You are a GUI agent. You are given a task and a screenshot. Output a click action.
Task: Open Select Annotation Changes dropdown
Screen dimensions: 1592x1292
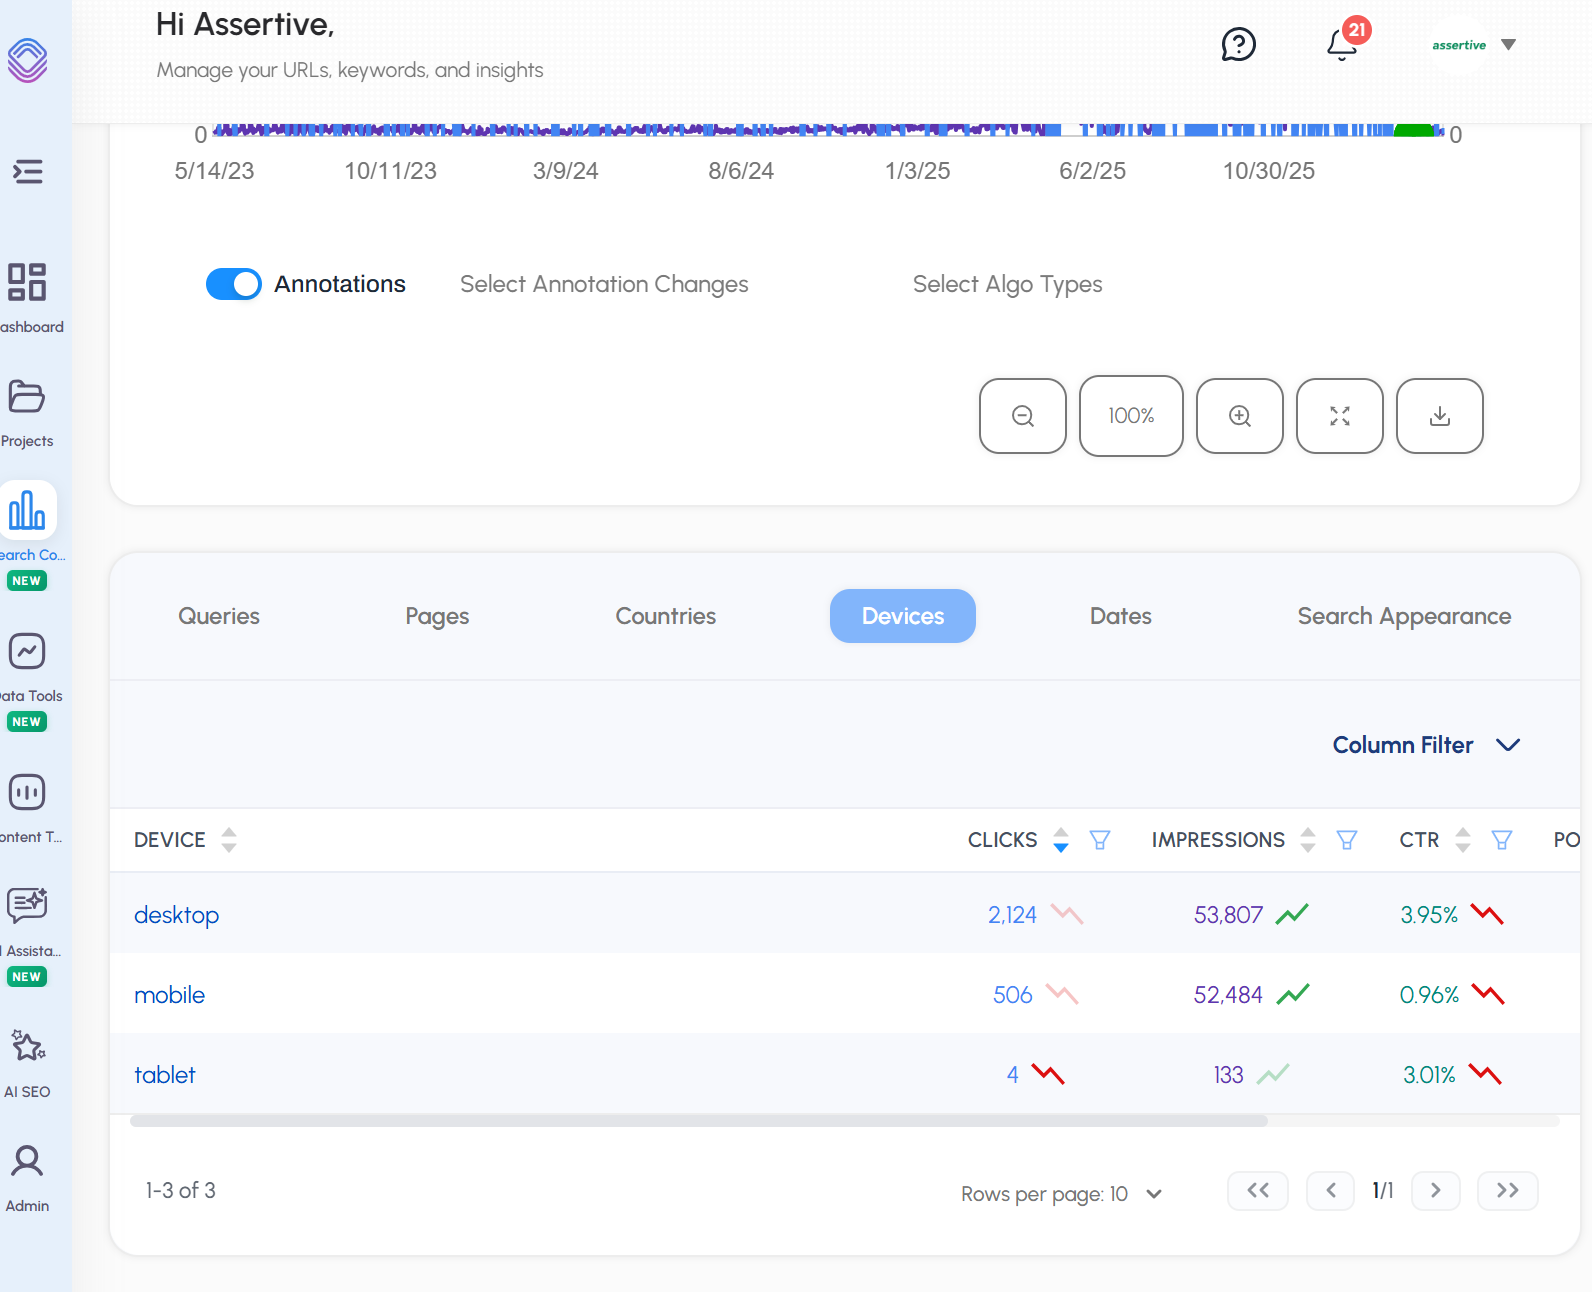pos(604,284)
